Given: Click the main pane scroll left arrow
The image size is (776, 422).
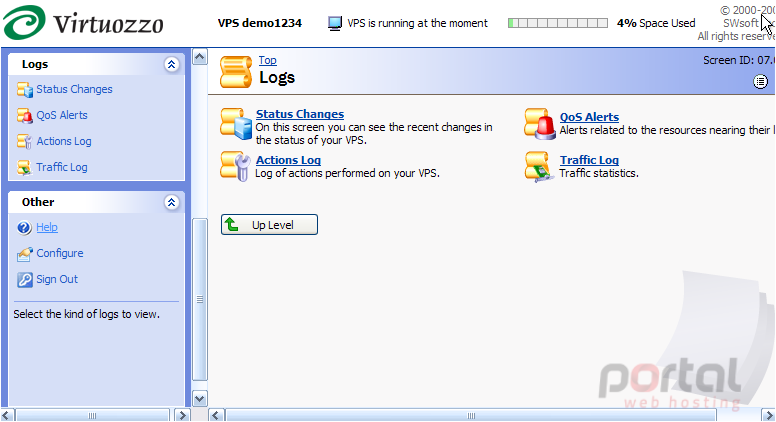Looking at the screenshot, I should (x=216, y=416).
